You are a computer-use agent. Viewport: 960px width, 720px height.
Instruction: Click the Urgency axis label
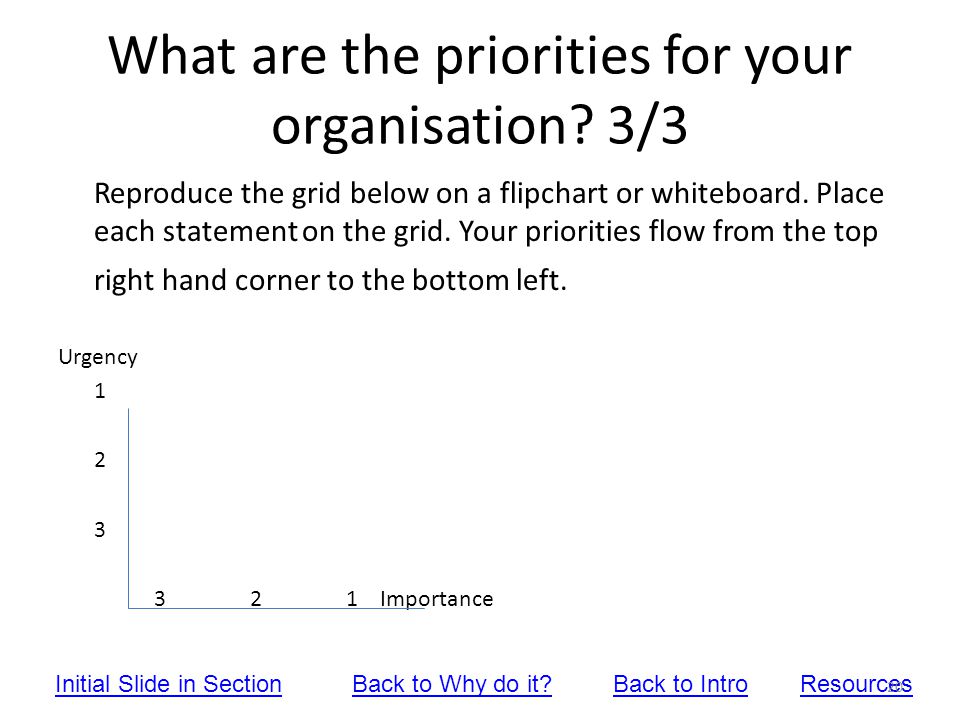98,358
